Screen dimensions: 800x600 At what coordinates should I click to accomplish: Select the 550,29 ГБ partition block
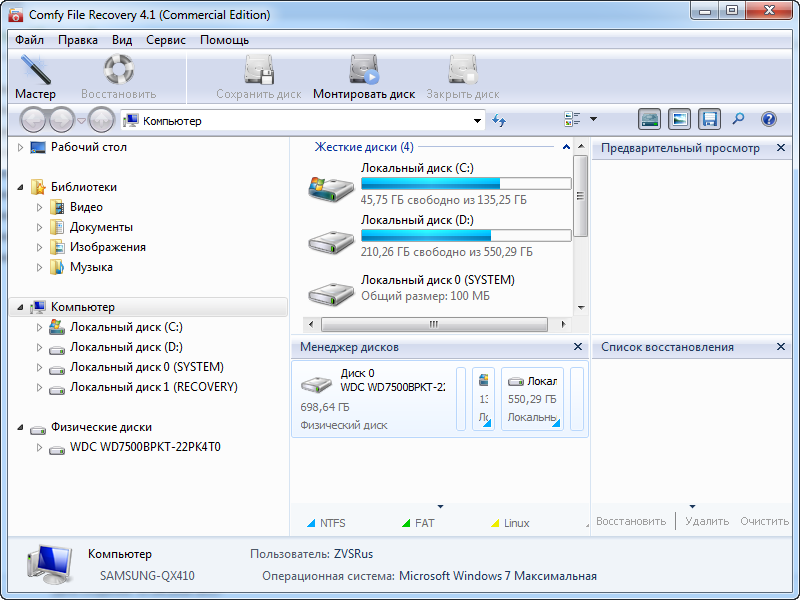point(532,399)
